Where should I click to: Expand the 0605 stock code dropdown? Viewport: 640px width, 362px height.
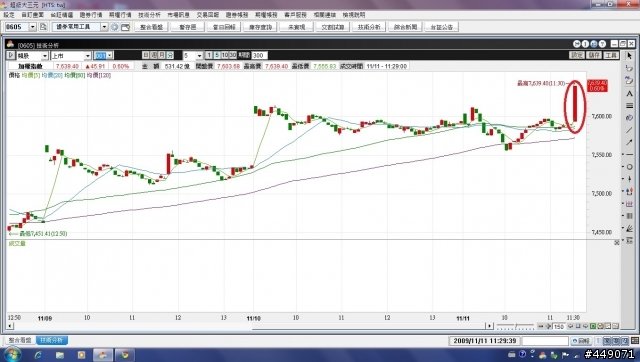tap(32, 27)
